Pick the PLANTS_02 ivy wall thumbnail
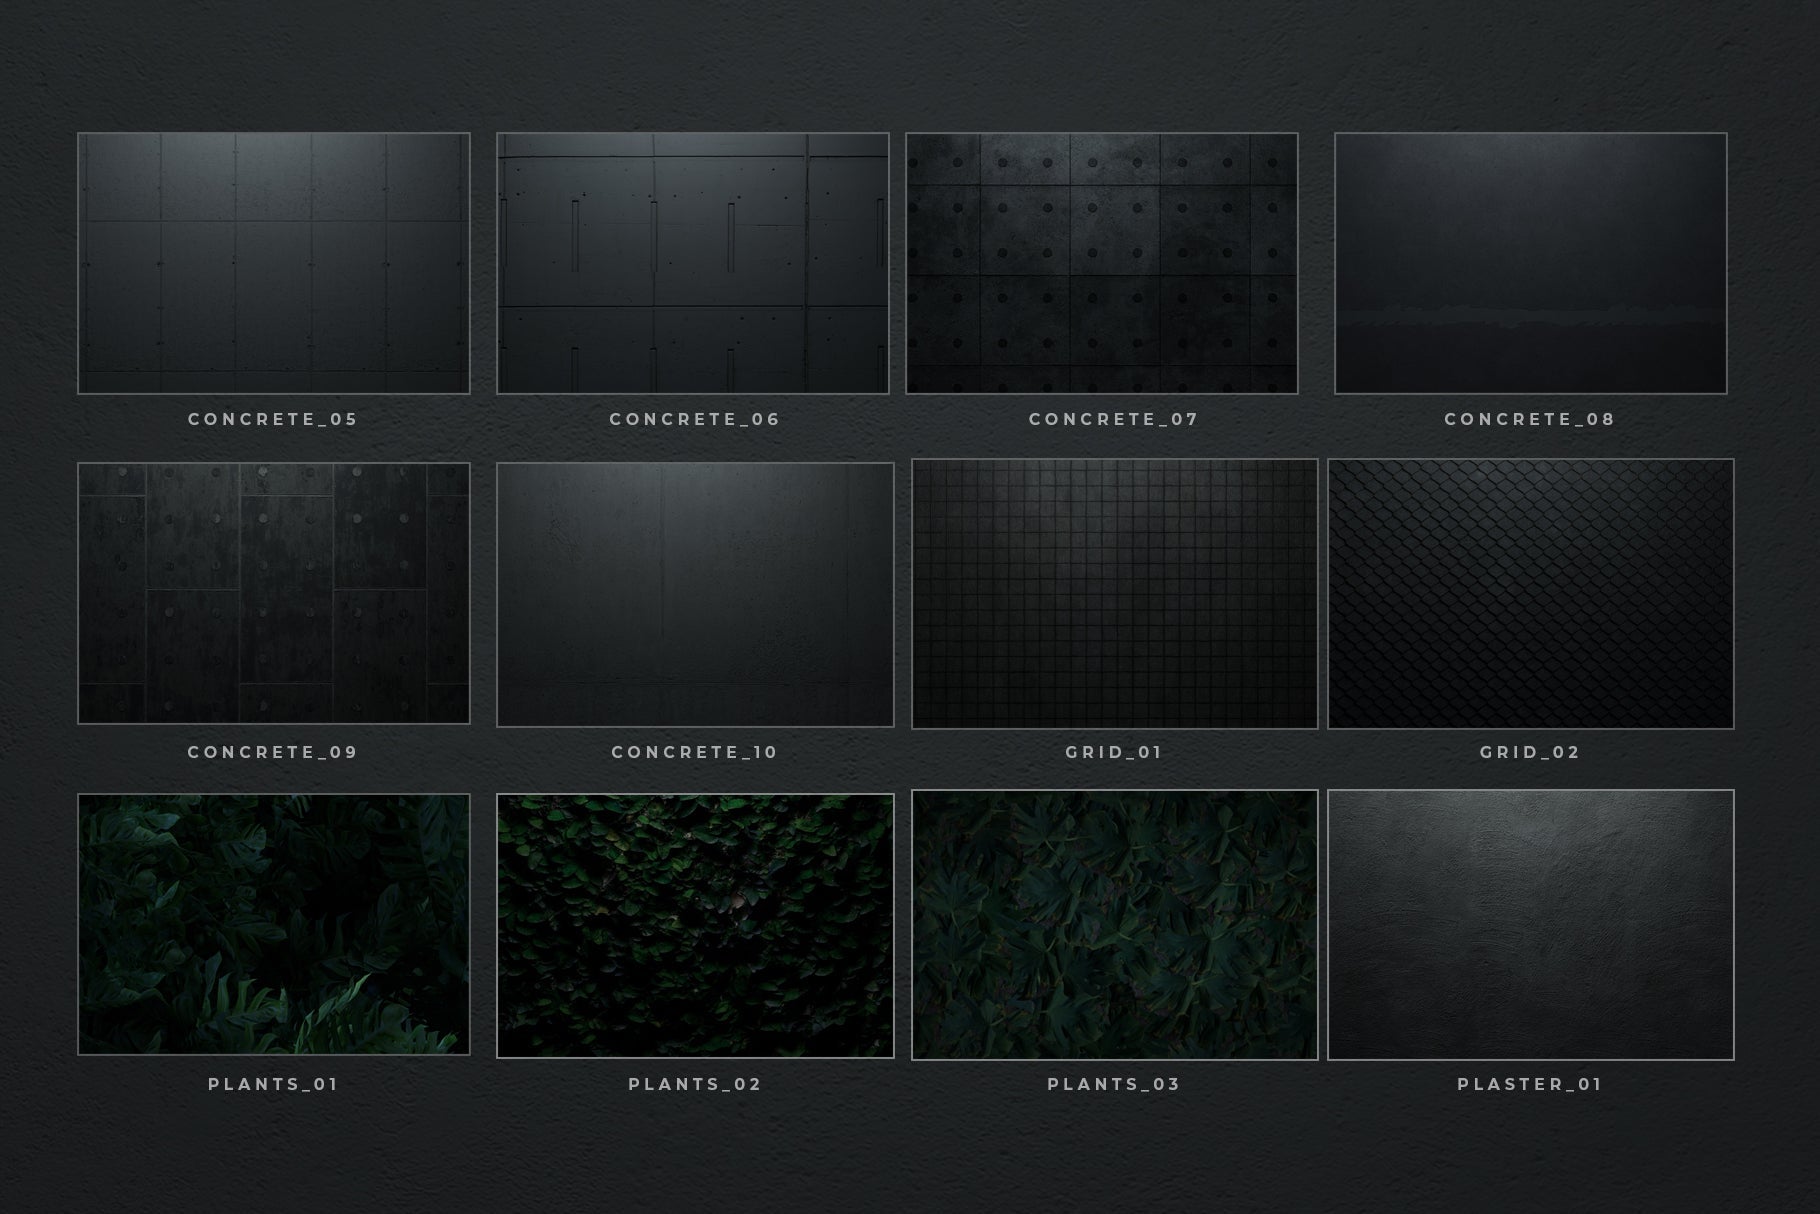This screenshot has width=1820, height=1214. point(695,925)
